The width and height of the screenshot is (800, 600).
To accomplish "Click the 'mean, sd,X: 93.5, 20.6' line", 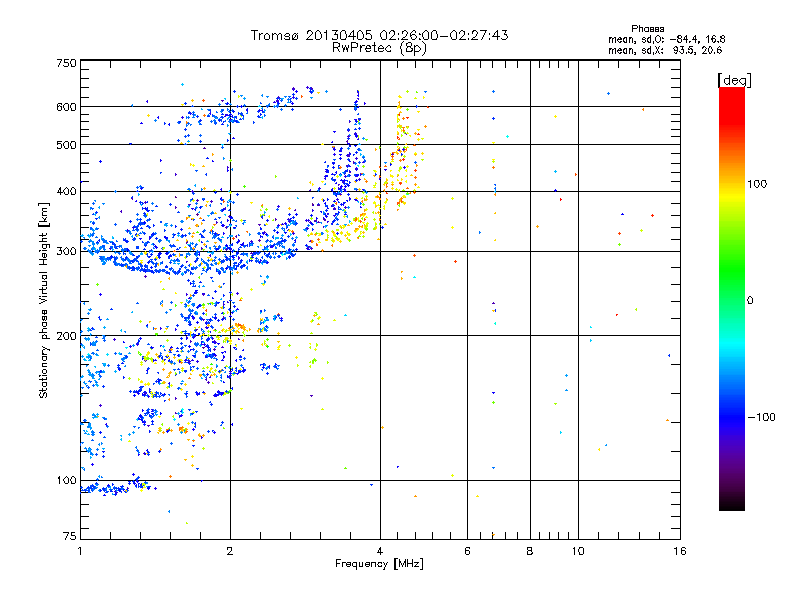I will [x=665, y=50].
